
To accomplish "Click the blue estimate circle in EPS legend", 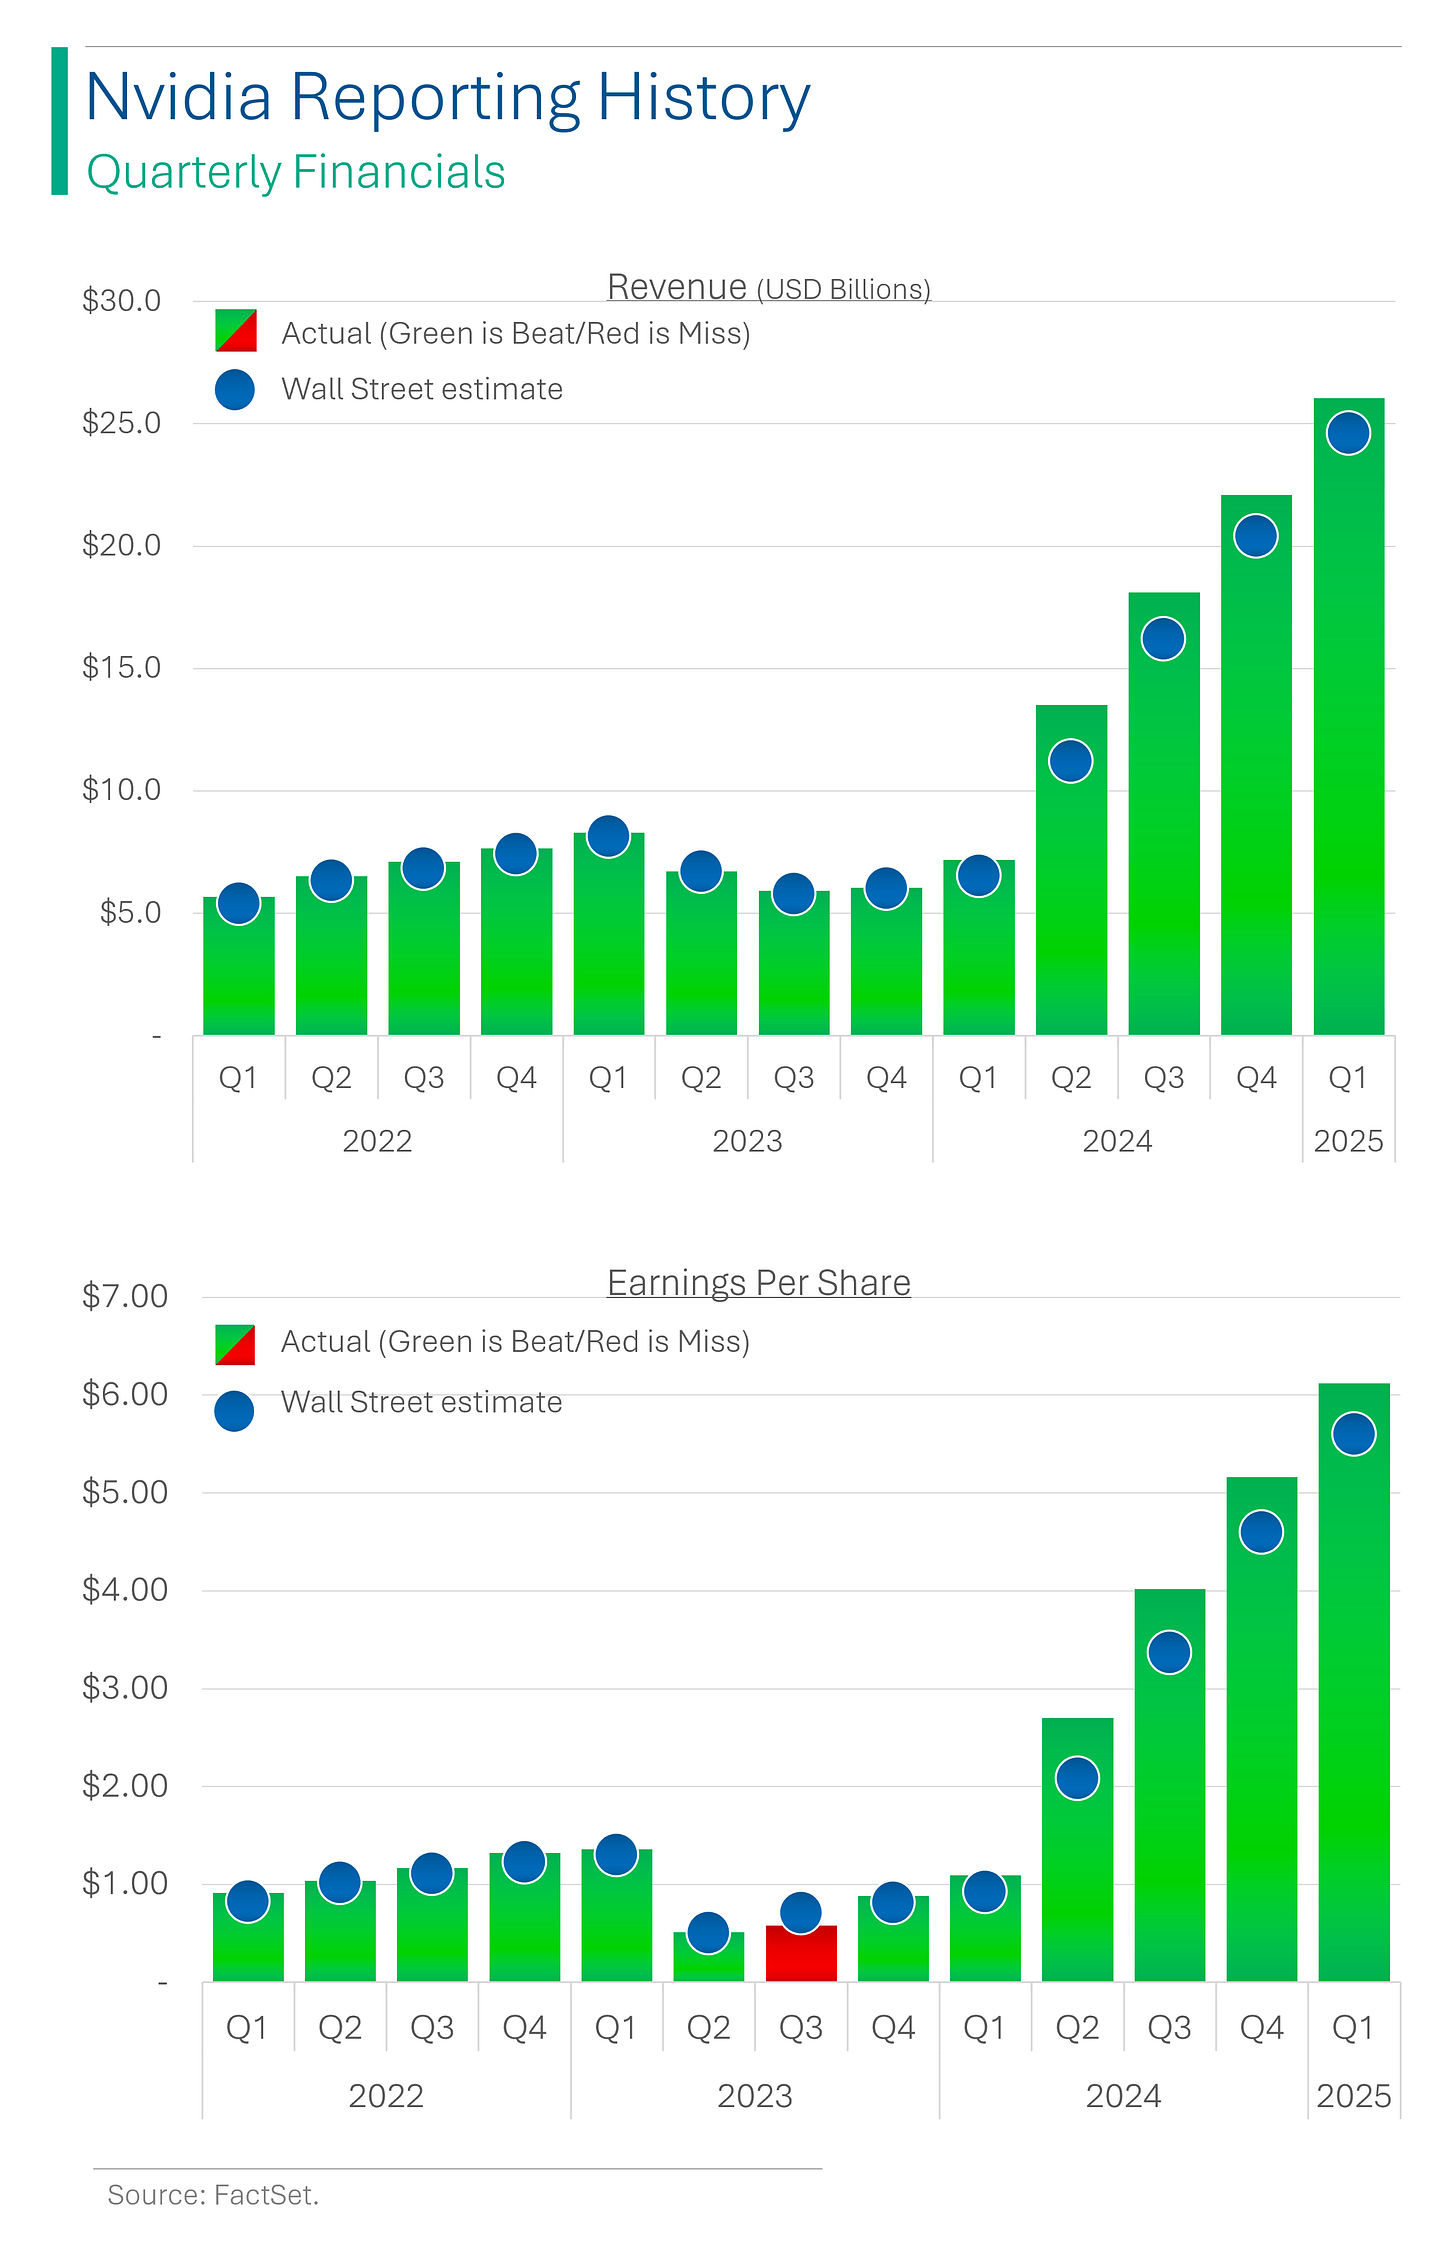I will 234,1411.
